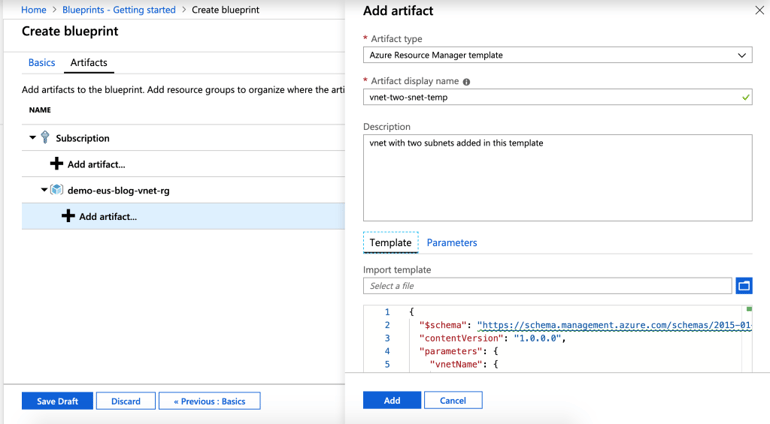Click the Add button
Screen dimensions: 770x424
coord(392,400)
